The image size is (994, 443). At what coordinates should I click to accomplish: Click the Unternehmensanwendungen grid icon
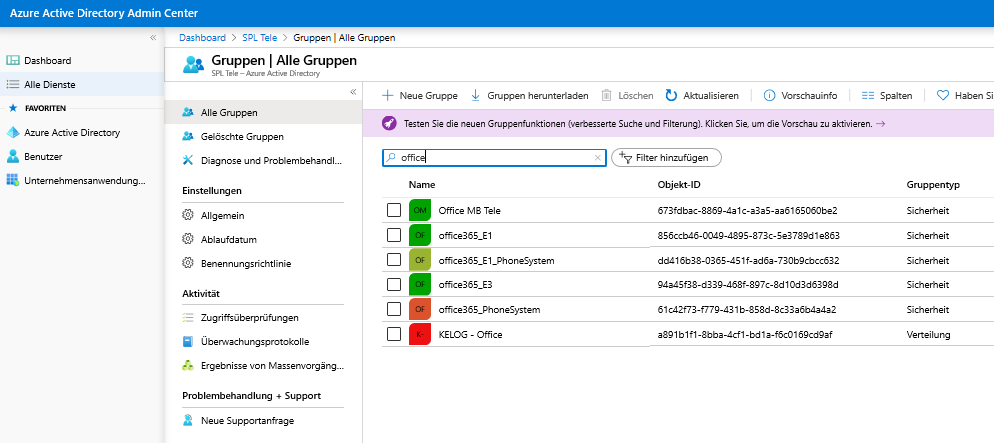point(13,181)
